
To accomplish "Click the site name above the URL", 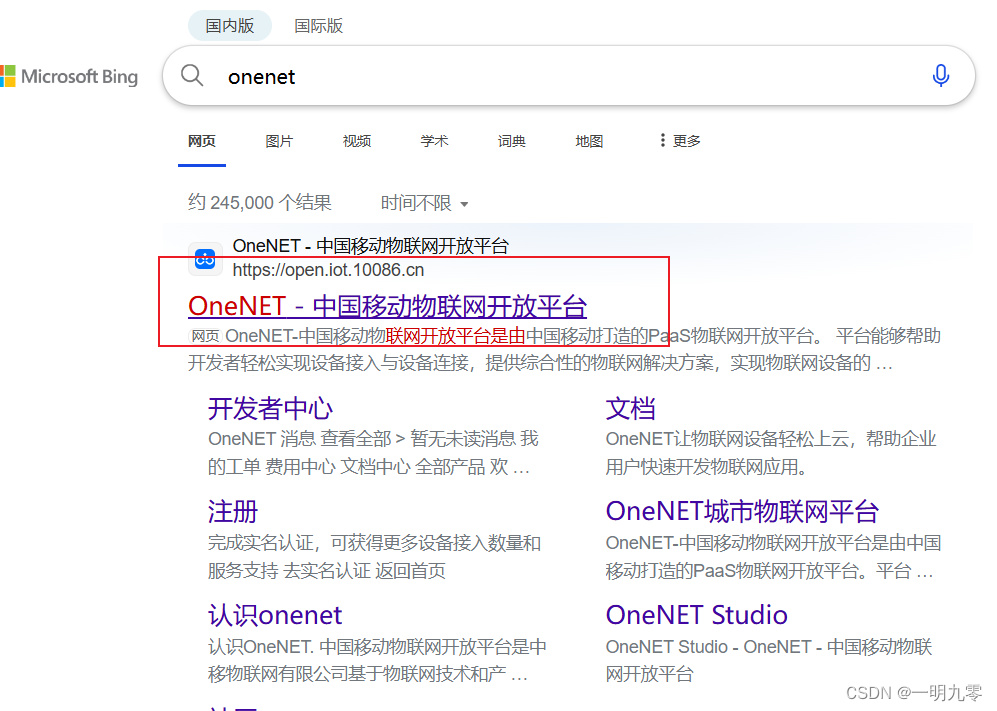I will [x=371, y=245].
